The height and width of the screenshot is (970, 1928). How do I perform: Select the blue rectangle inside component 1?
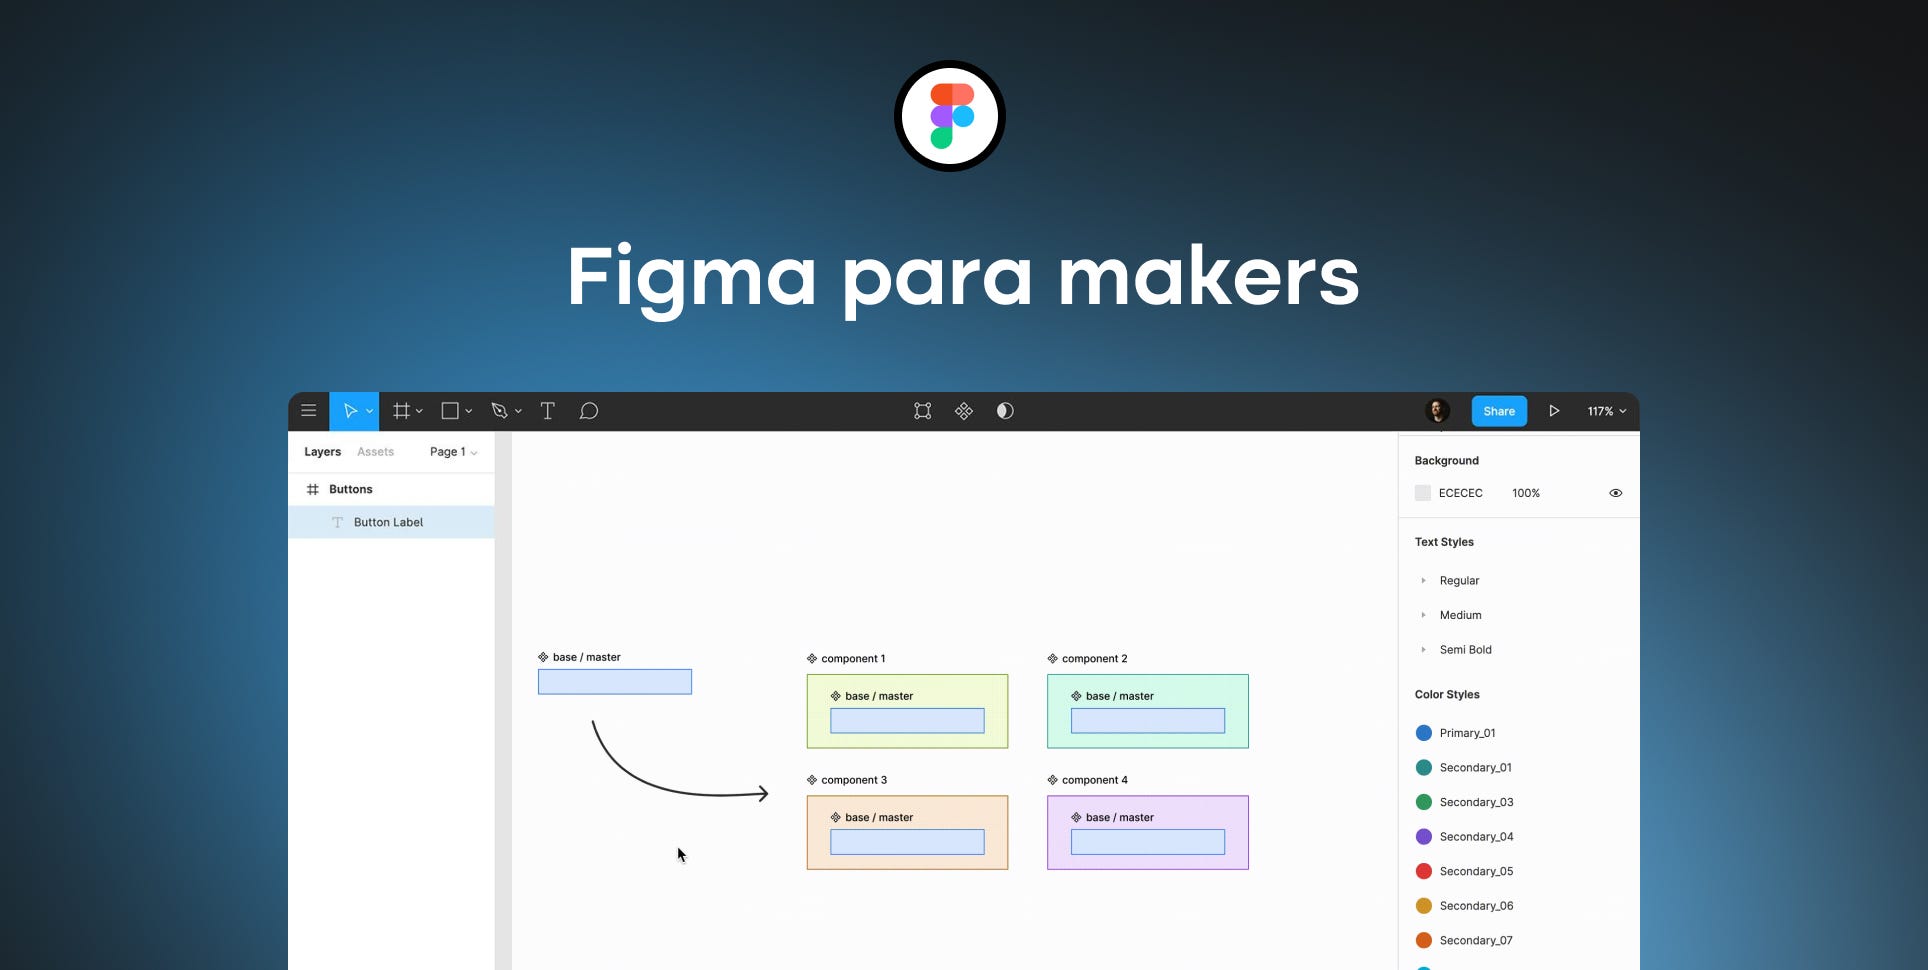tap(907, 721)
